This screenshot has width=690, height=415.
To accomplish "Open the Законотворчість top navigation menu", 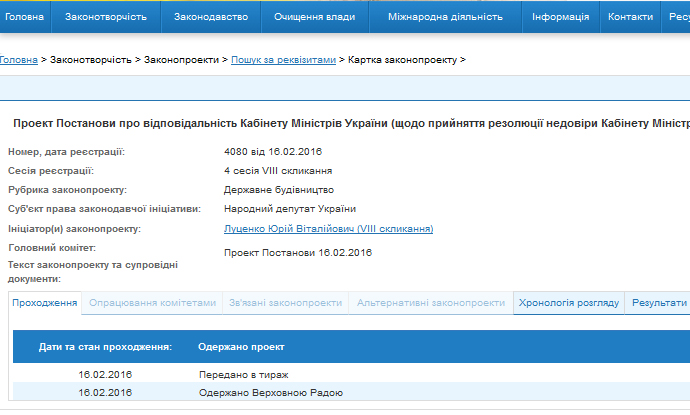I will pyautogui.click(x=105, y=17).
